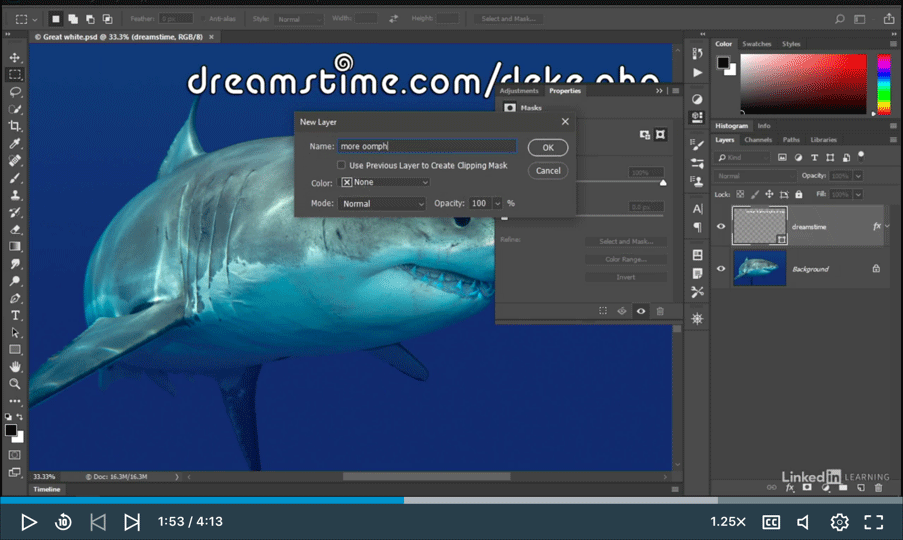Switch to the Swatches tab
Screen dimensions: 903x540
(x=756, y=44)
